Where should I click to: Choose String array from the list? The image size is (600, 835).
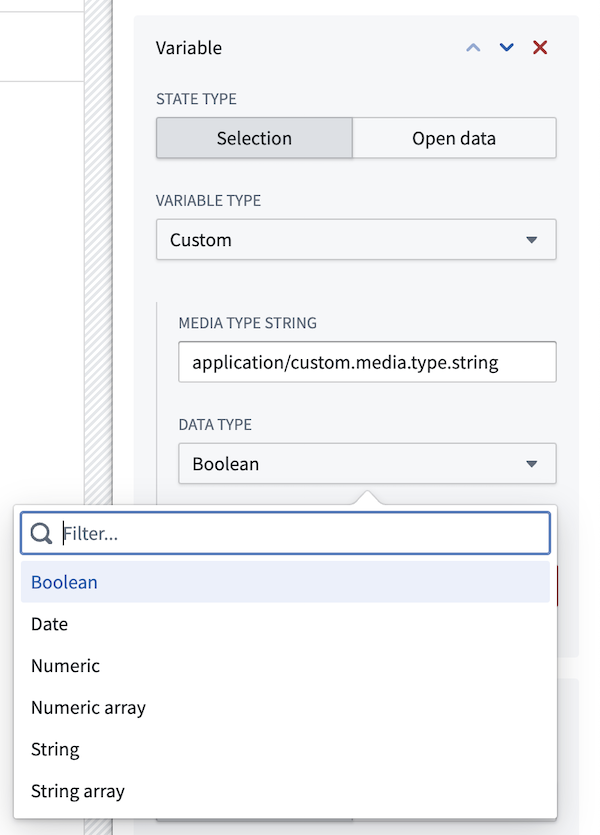tap(285, 791)
